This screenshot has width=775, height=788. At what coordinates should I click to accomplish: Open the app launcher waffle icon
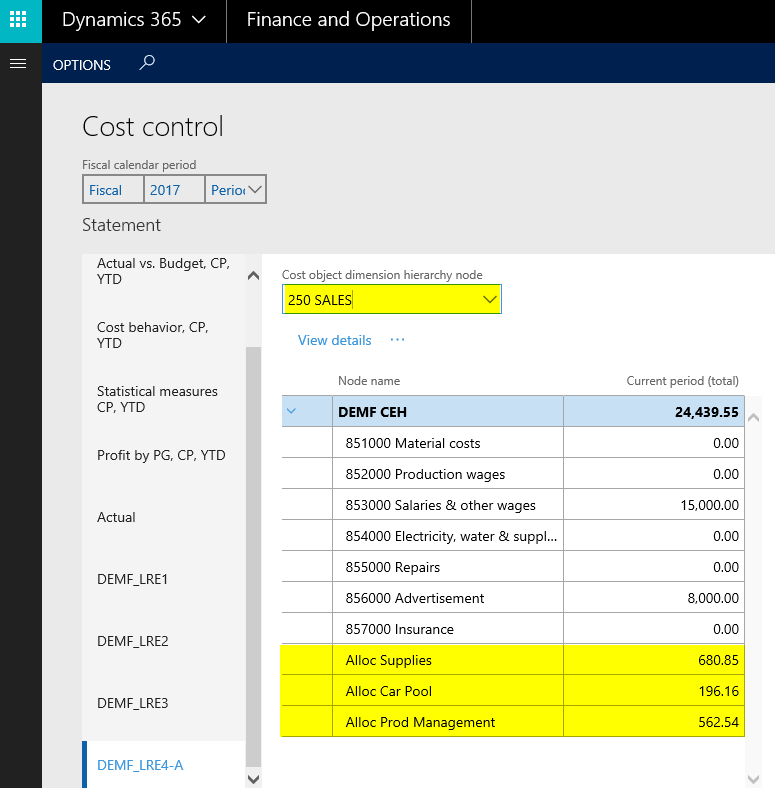click(x=20, y=20)
